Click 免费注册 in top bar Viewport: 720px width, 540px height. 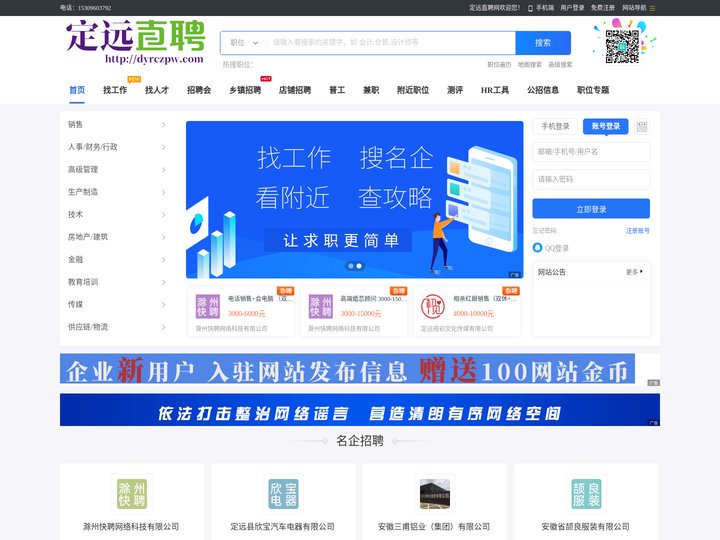click(602, 8)
